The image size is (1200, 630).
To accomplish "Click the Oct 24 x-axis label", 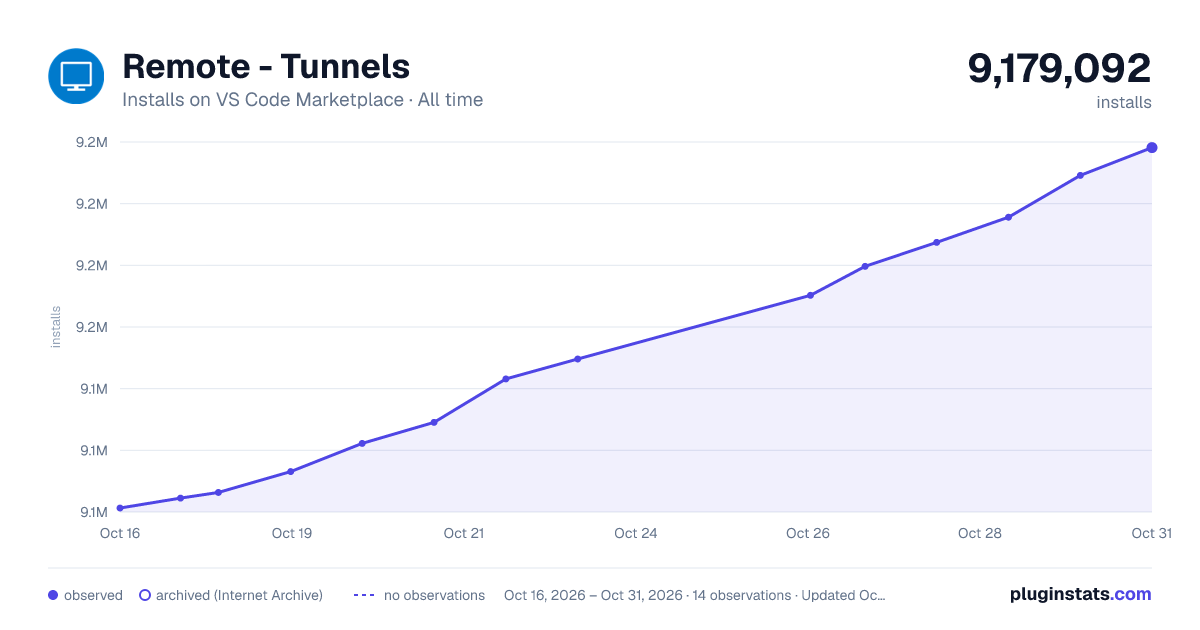I will coord(636,533).
